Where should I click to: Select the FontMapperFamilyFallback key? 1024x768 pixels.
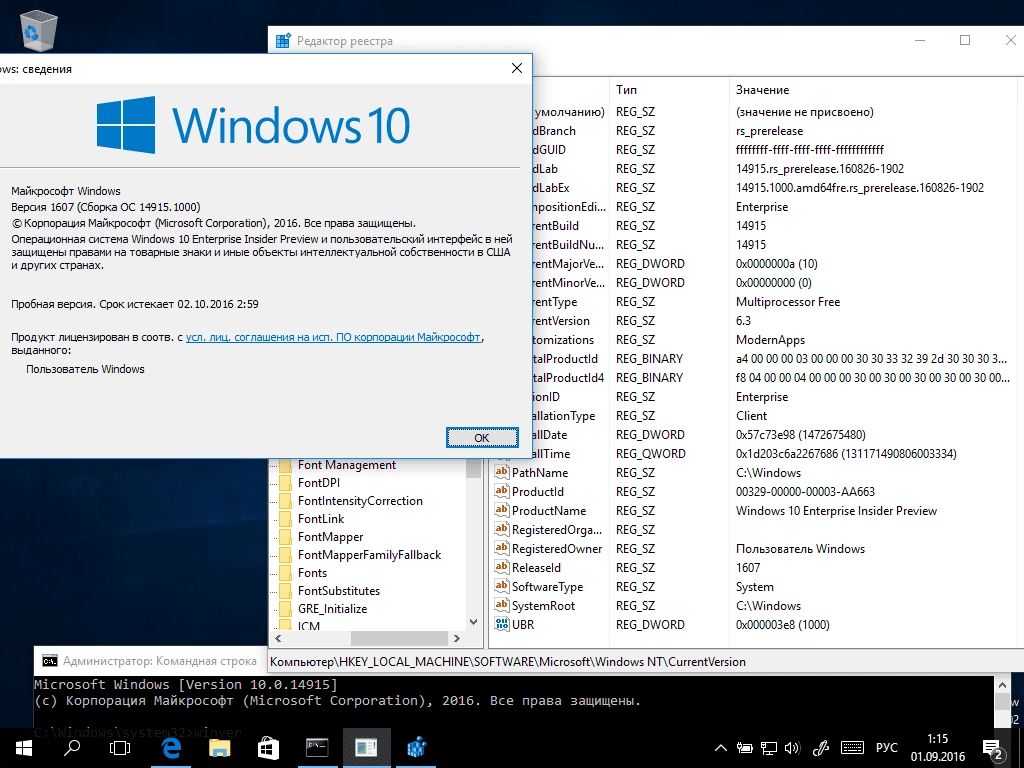coord(370,554)
